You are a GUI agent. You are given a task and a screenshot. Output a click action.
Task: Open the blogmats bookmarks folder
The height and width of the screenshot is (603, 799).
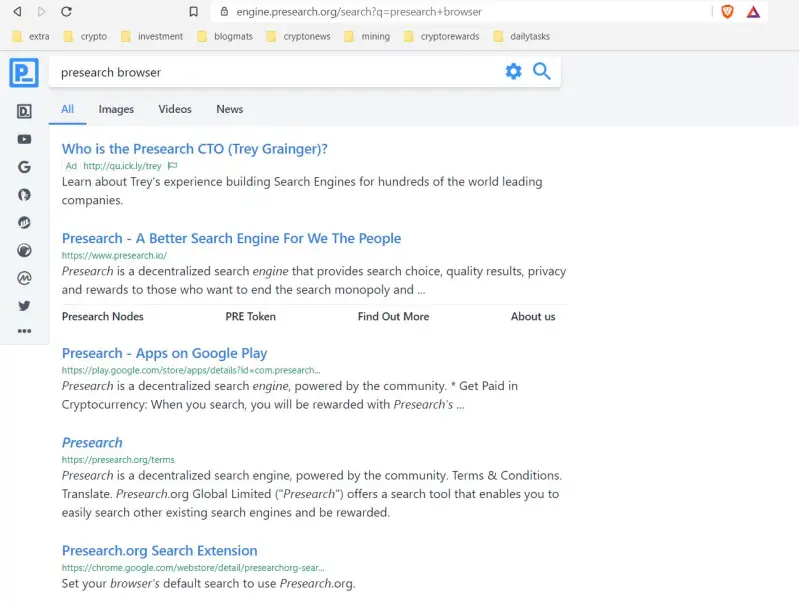tap(225, 36)
